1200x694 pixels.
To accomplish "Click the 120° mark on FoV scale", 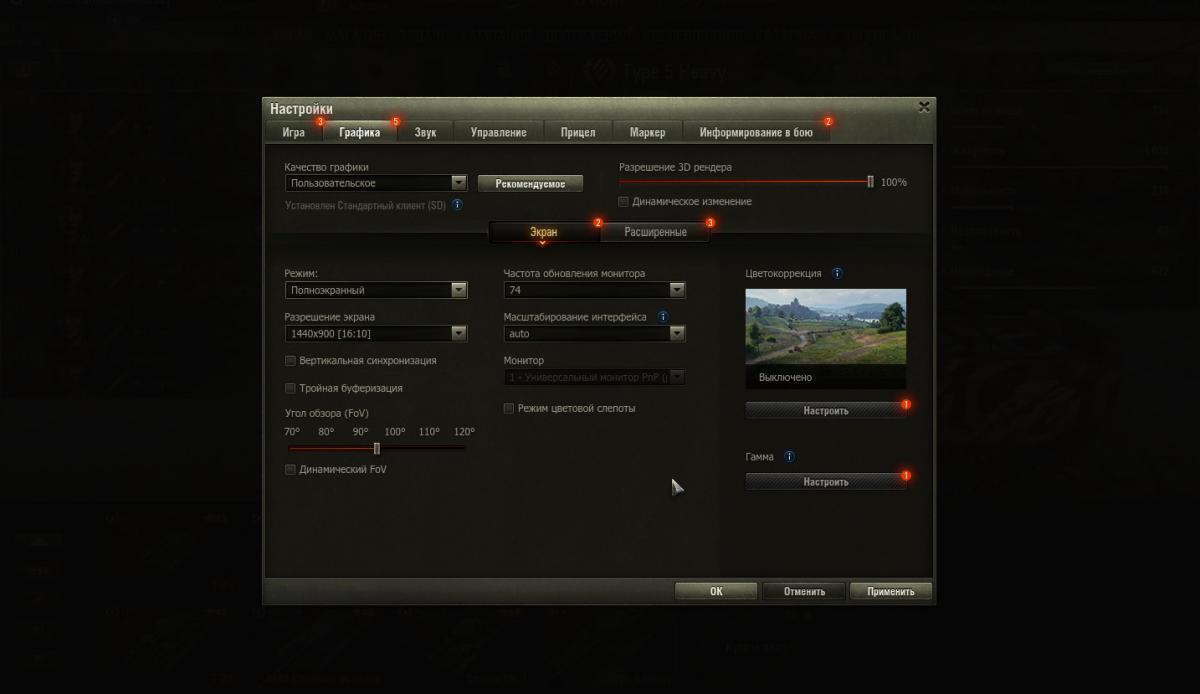I will coord(464,432).
